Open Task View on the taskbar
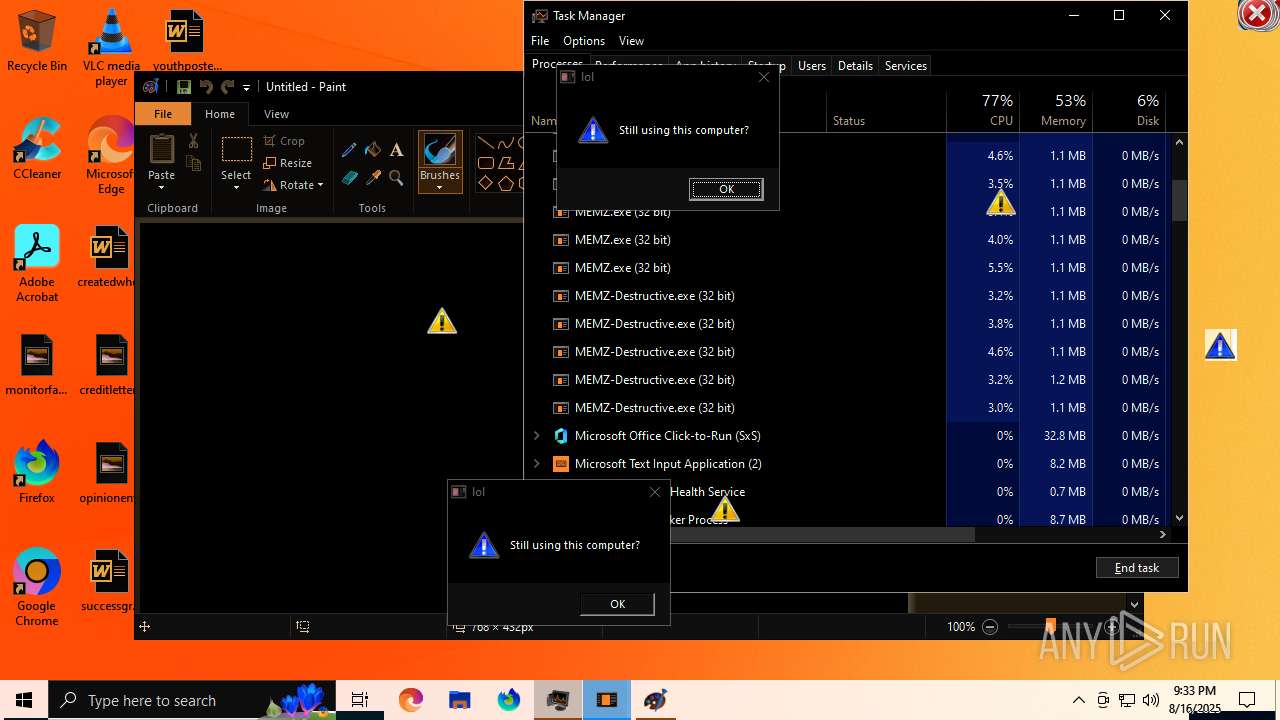Image resolution: width=1280 pixels, height=720 pixels. [x=360, y=700]
